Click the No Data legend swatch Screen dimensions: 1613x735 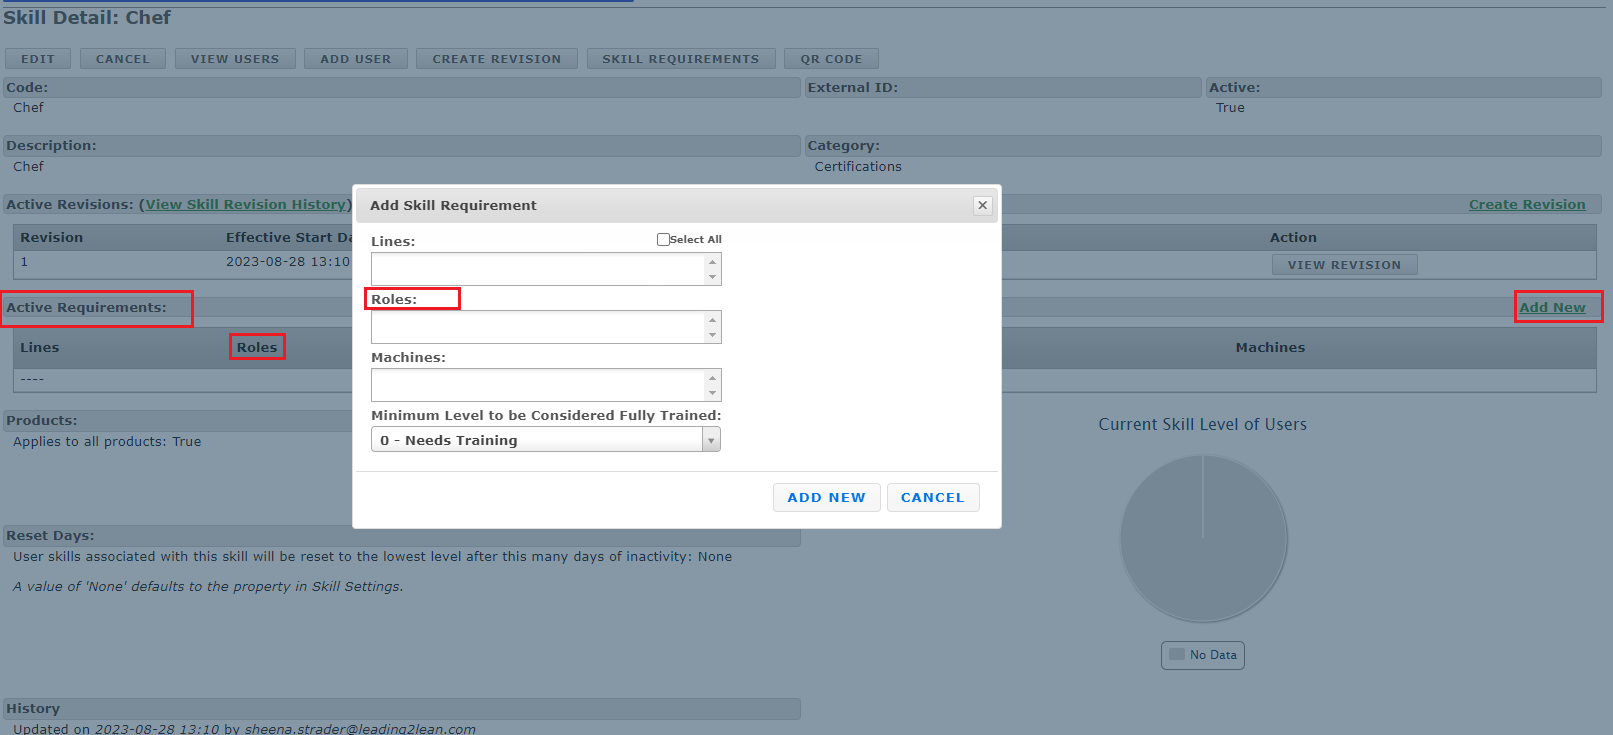[x=1177, y=655]
